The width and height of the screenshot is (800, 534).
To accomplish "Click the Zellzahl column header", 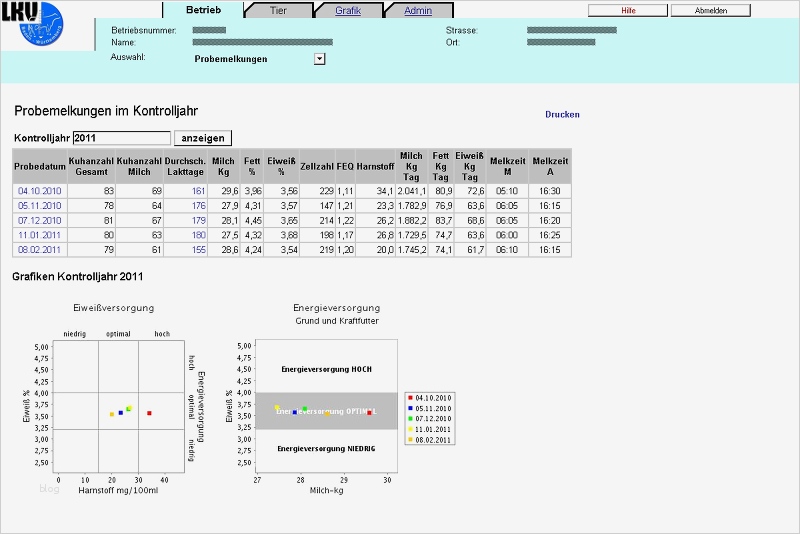I will click(x=317, y=167).
